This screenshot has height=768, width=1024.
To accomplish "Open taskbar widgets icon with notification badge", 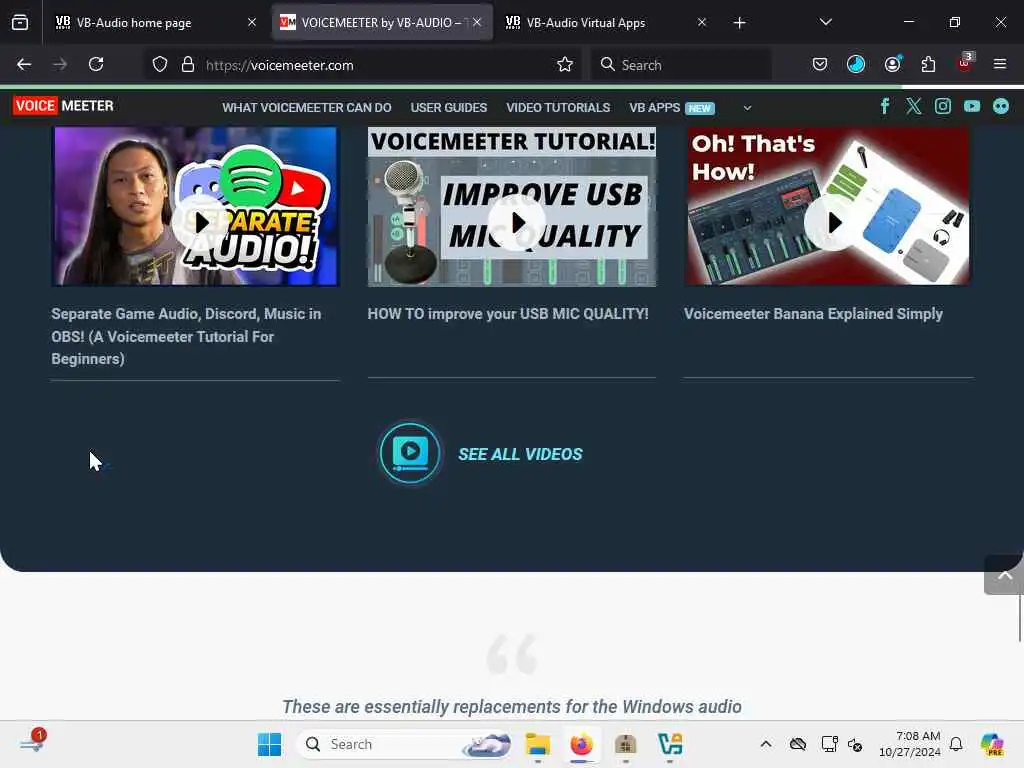I will click(x=32, y=742).
